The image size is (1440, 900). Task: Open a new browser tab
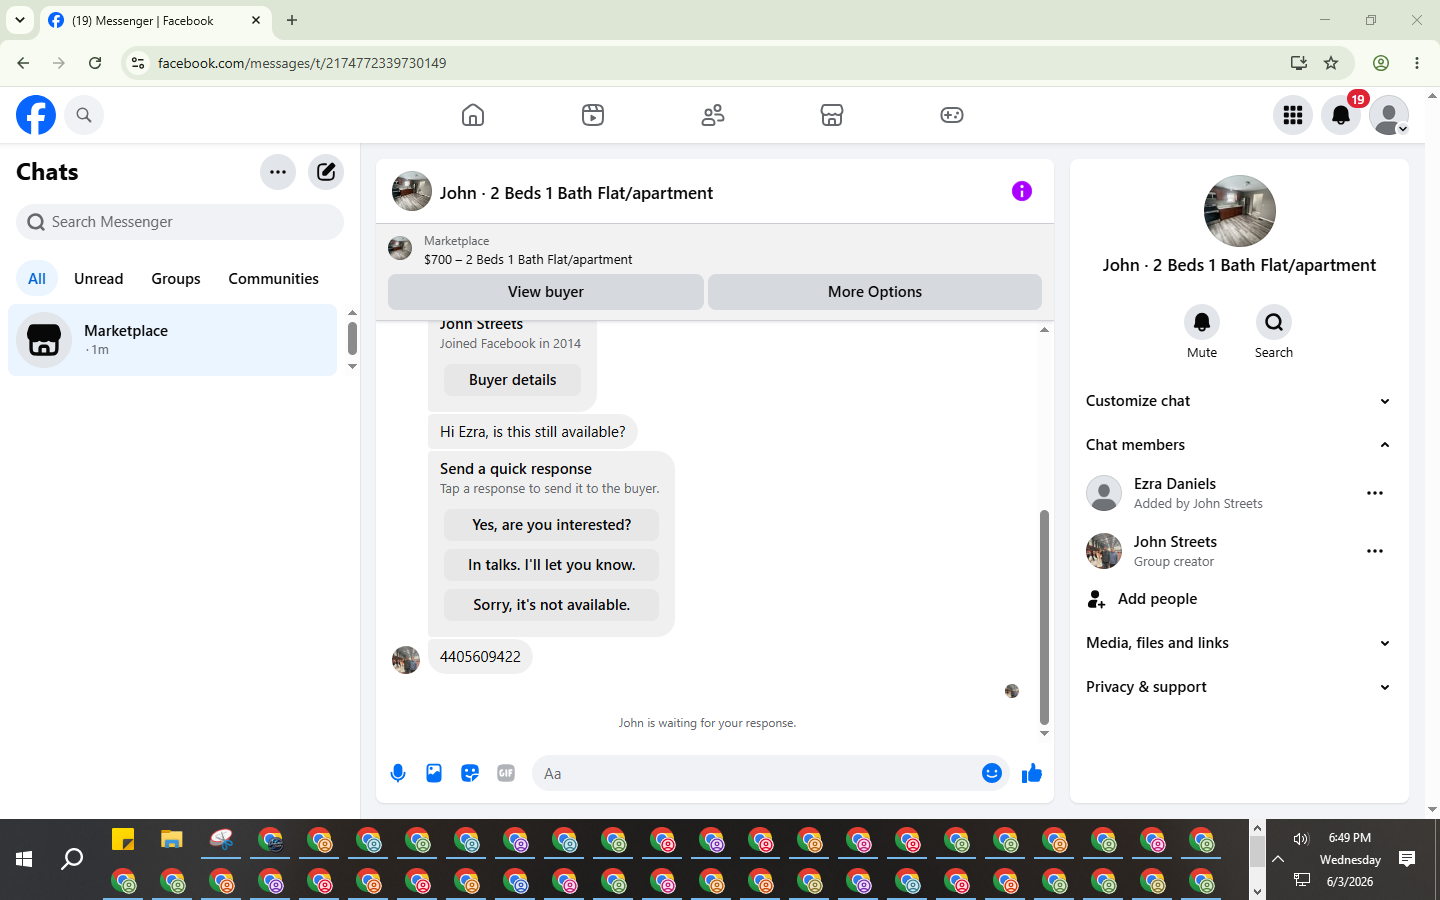[292, 20]
